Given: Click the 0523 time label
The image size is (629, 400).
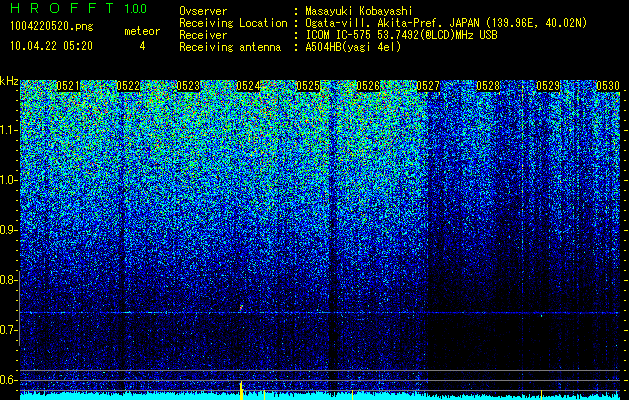Looking at the screenshot, I should (x=188, y=86).
